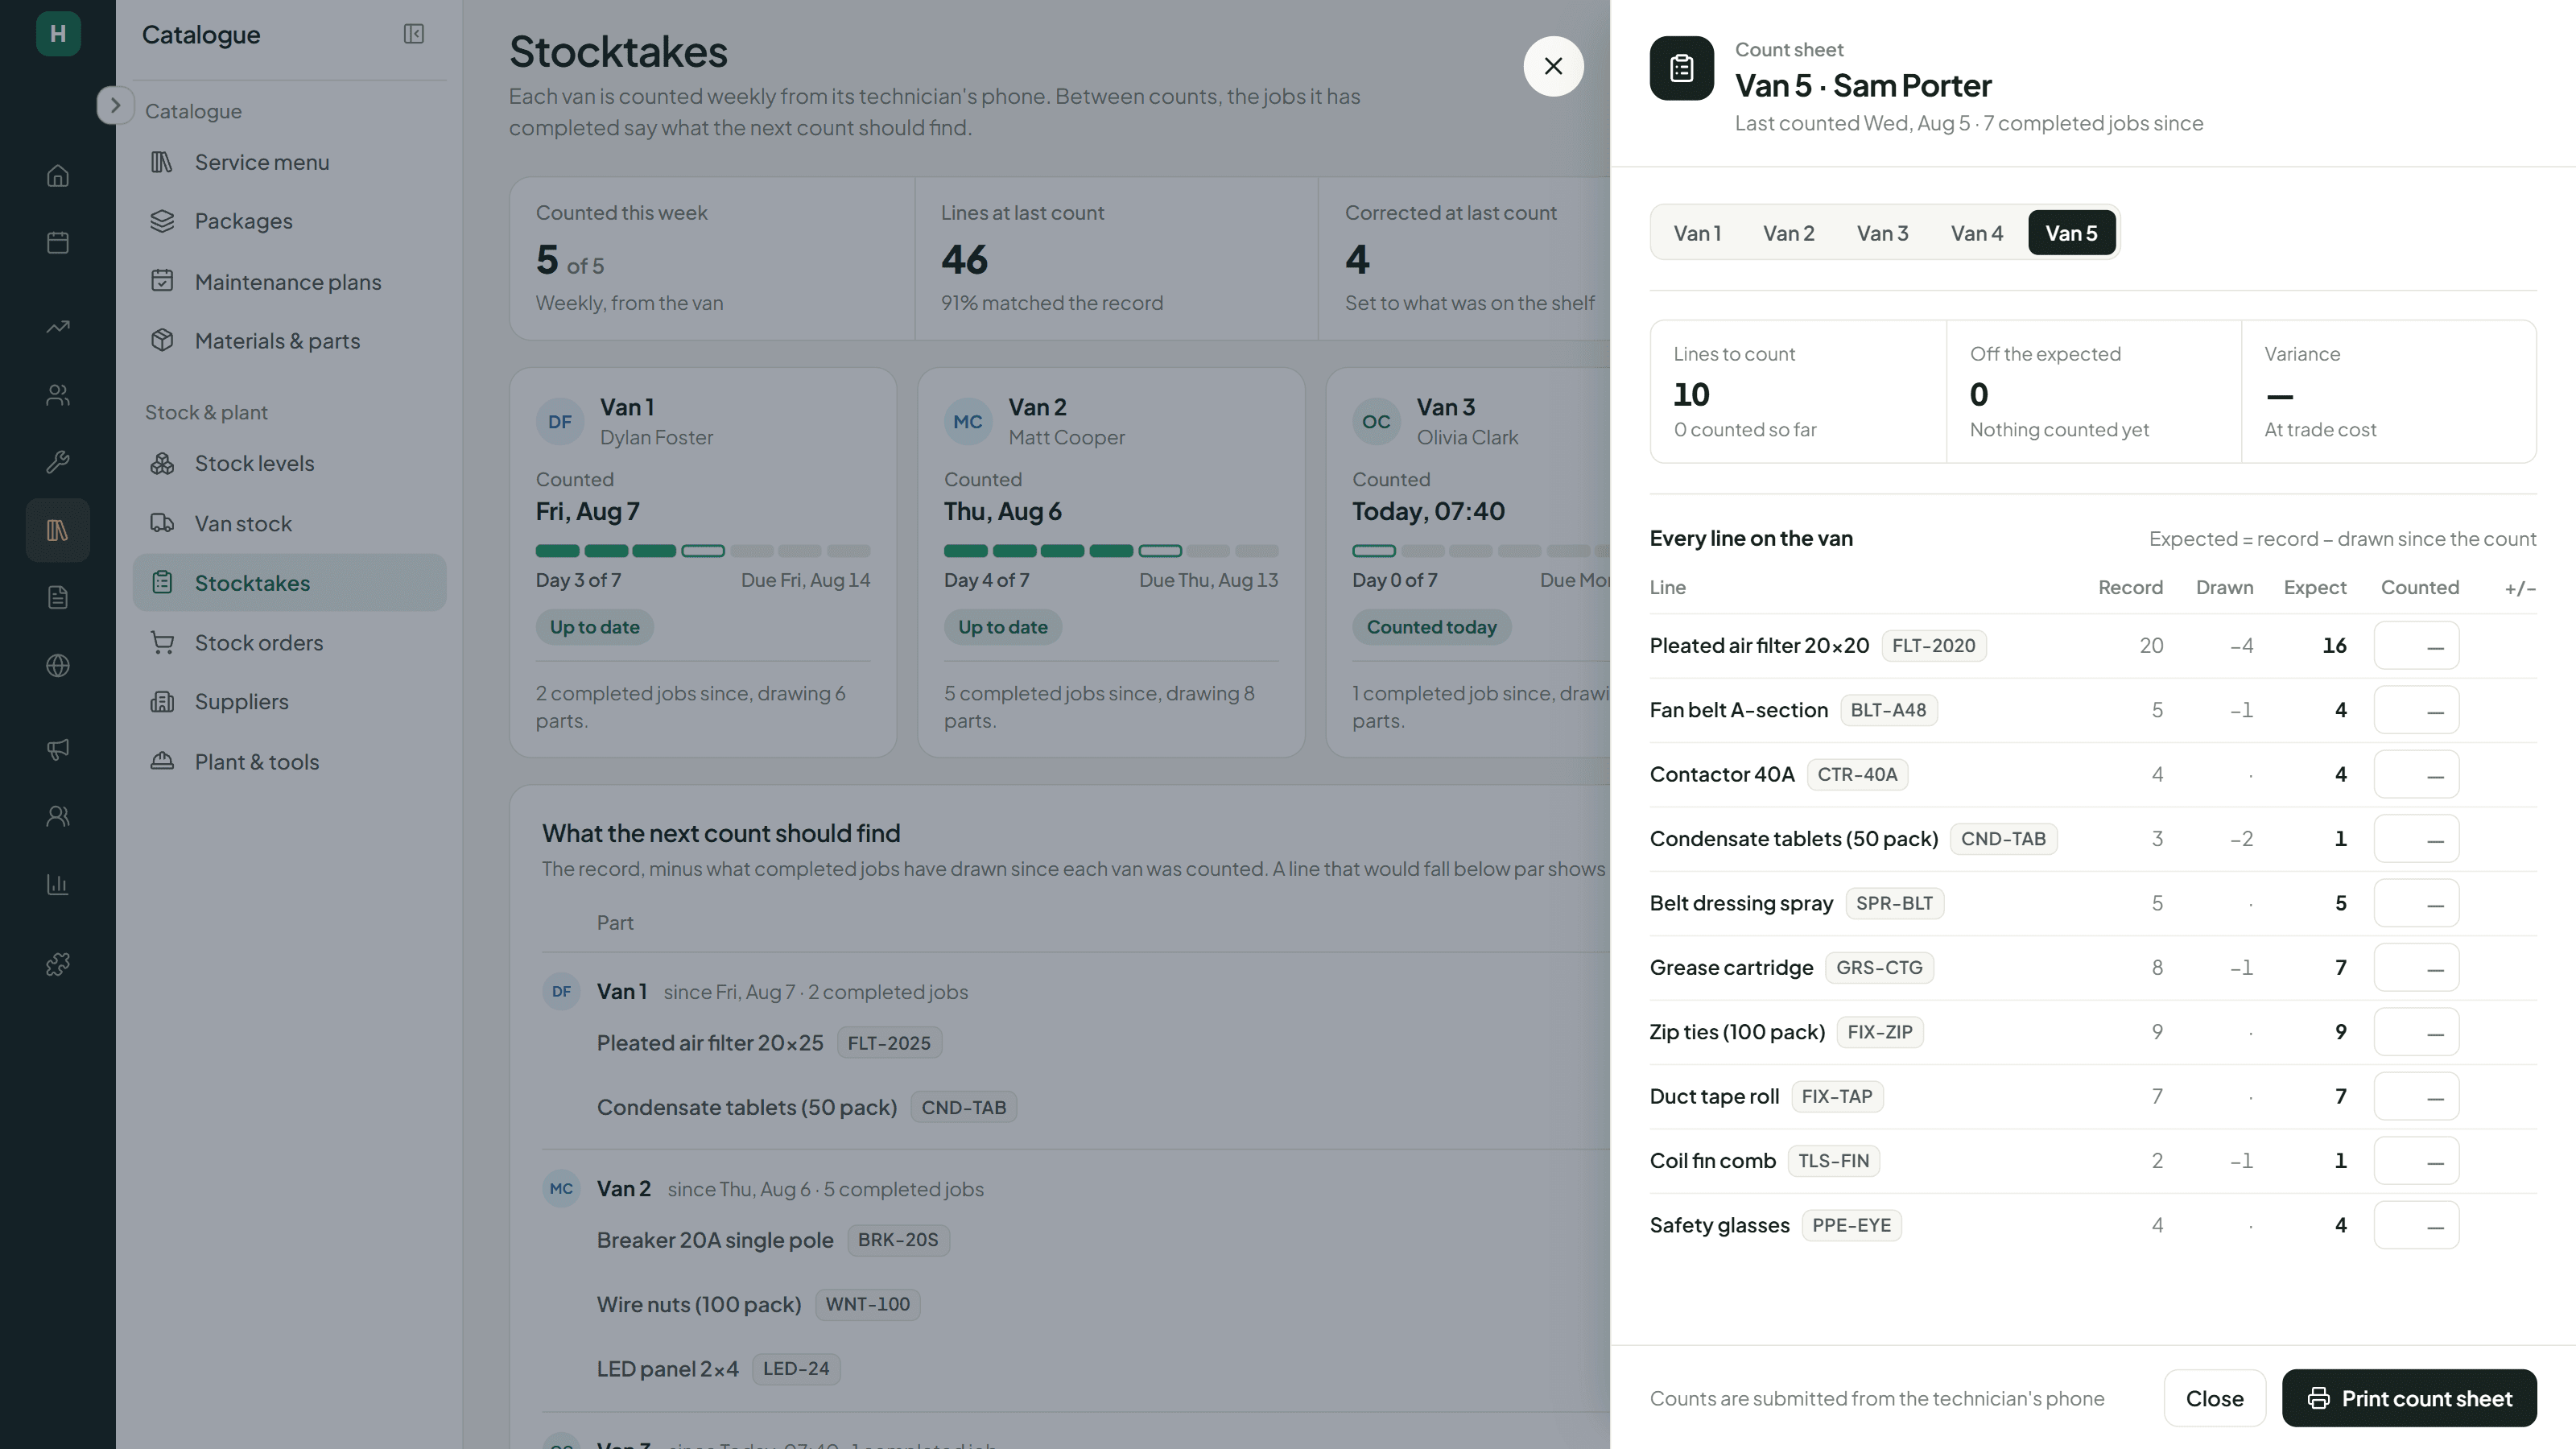
Task: Click counted field for Pleated air filter 20×20
Action: [2416, 646]
